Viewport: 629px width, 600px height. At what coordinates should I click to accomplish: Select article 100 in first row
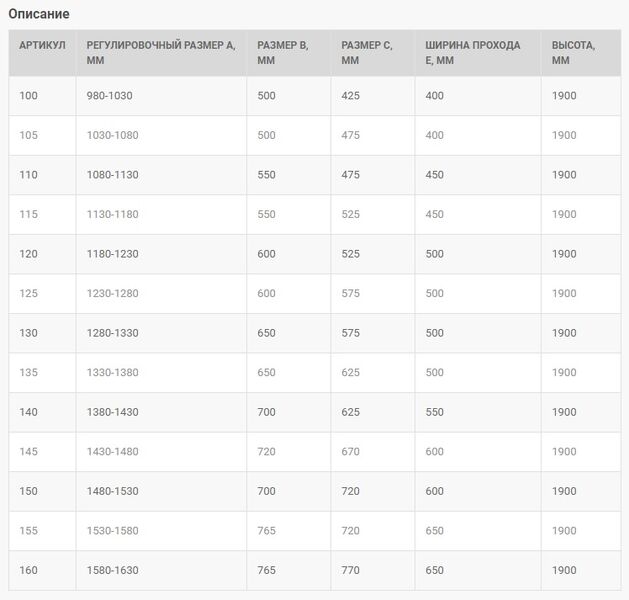click(x=28, y=96)
